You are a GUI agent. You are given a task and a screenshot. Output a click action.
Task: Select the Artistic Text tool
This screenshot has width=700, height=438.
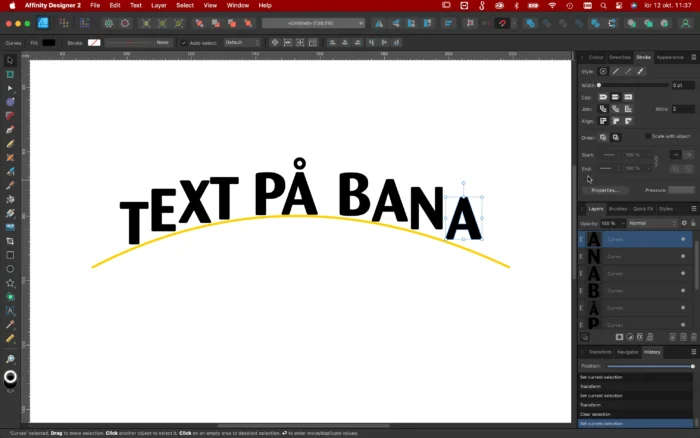click(x=10, y=311)
